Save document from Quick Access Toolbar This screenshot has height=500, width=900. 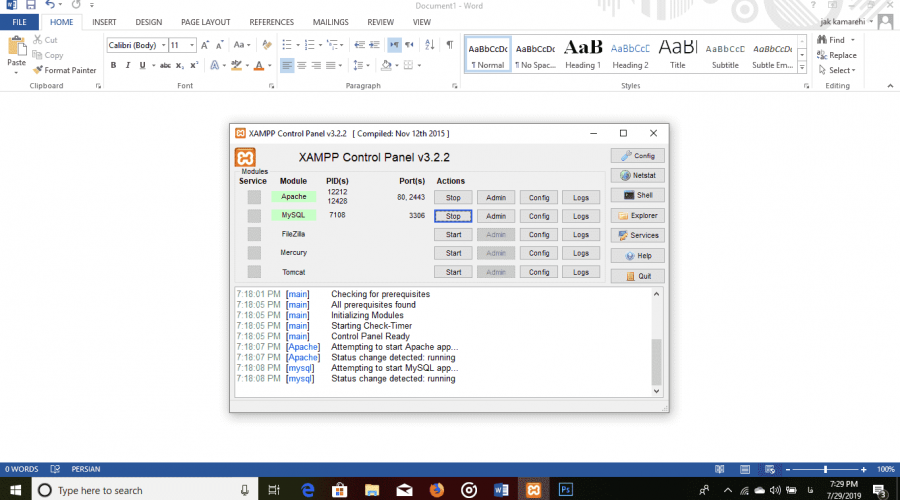(x=30, y=5)
